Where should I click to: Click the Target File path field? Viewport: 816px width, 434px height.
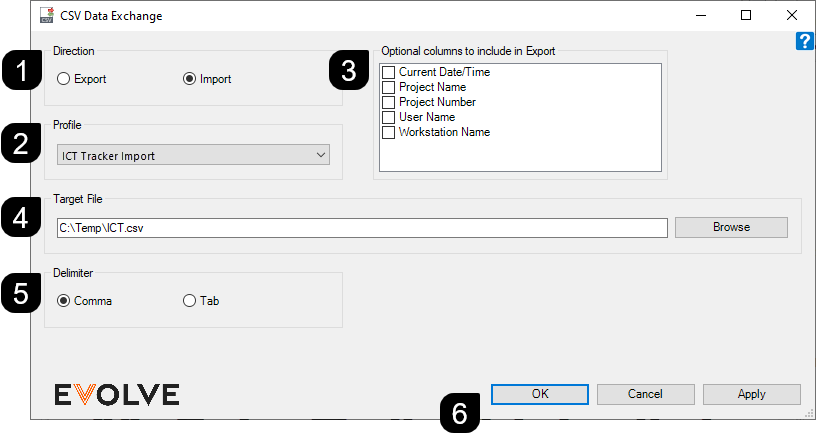(362, 228)
